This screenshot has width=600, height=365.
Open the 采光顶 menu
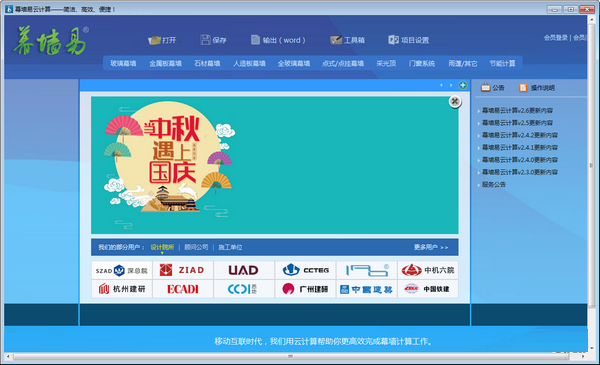386,64
